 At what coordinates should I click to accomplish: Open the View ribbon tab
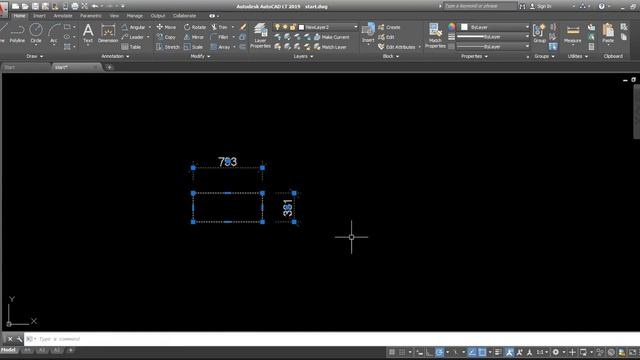(114, 16)
